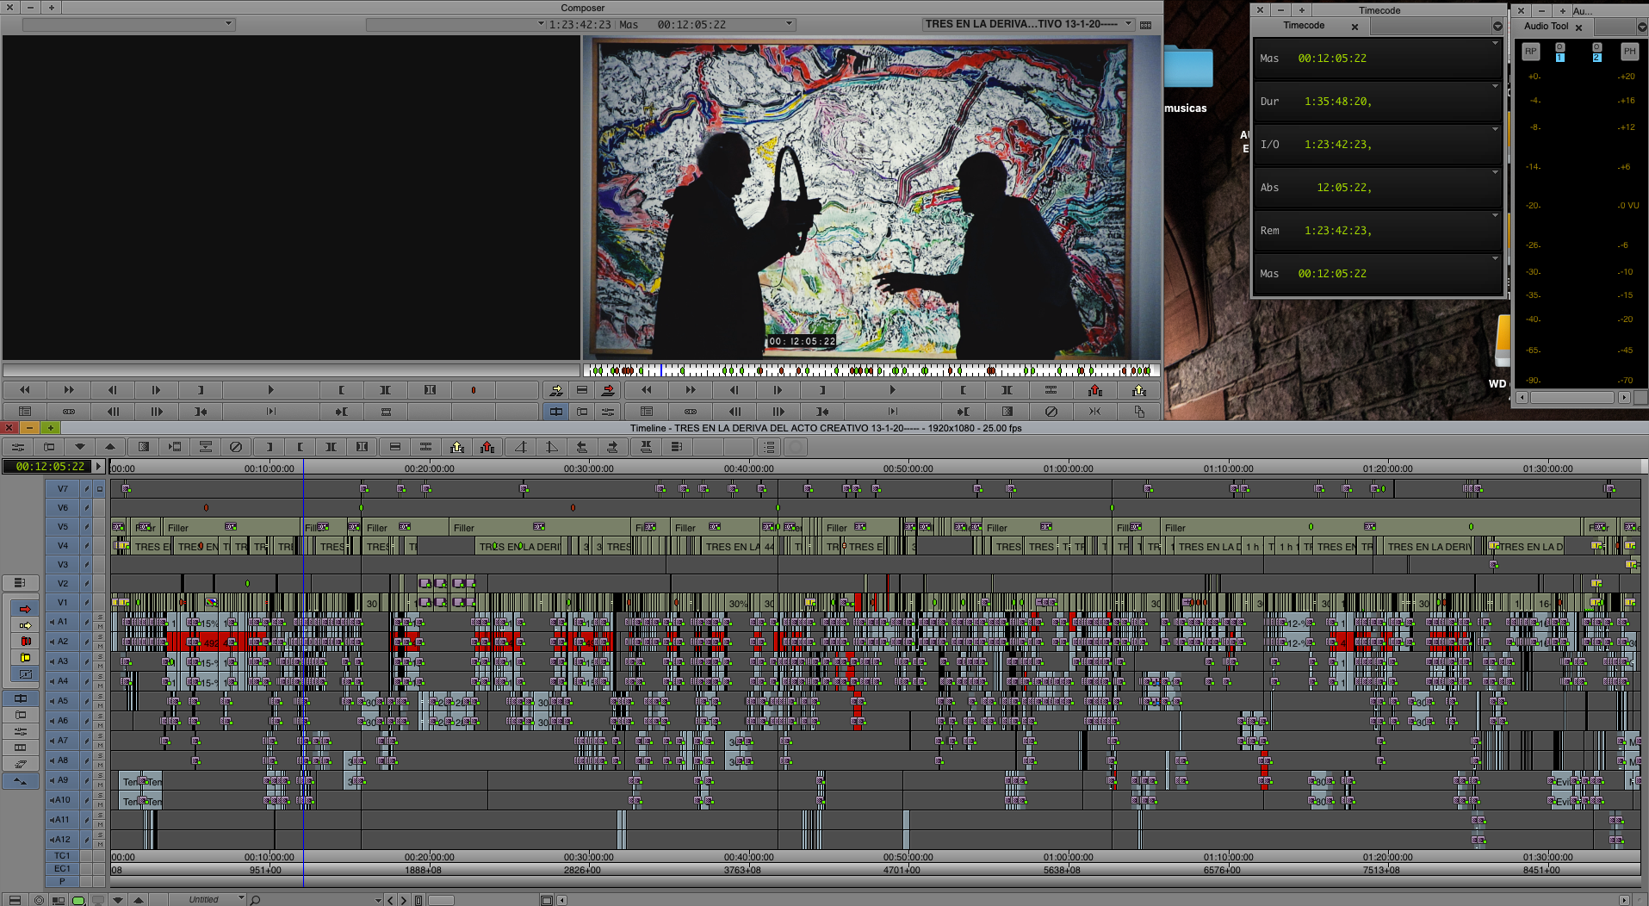
Task: Click position bar under record monitor
Action: pyautogui.click(x=871, y=370)
